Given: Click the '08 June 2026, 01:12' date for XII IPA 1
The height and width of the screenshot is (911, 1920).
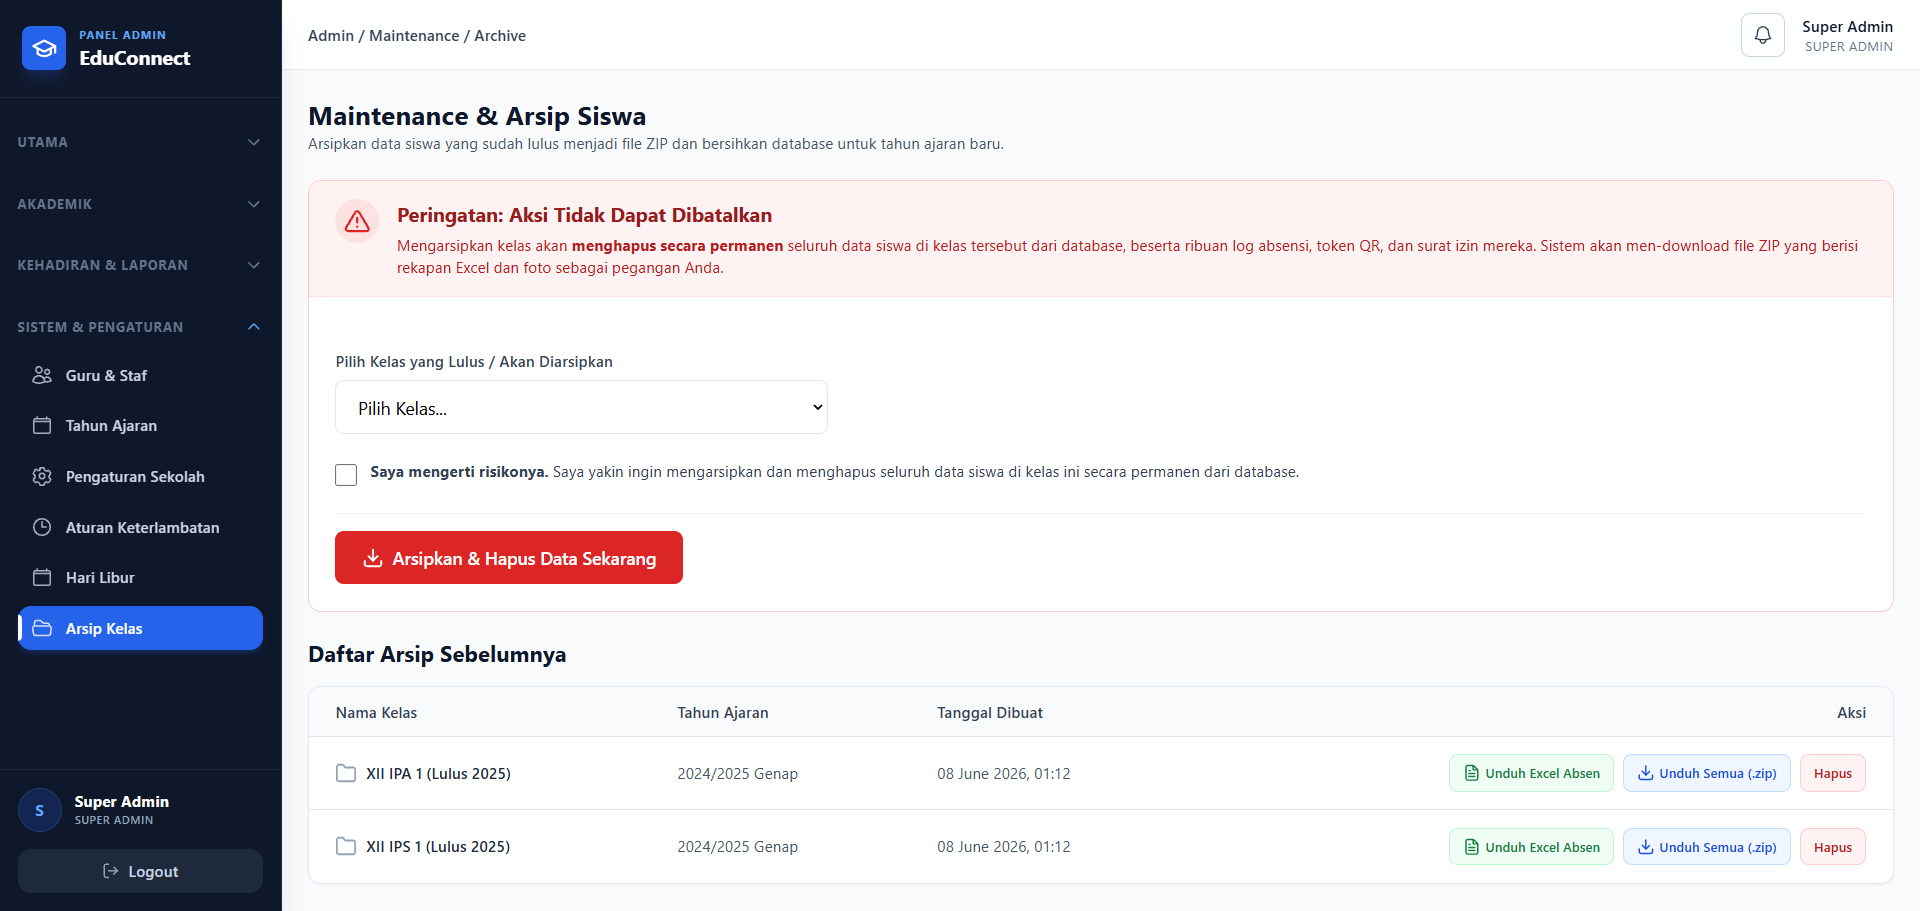Looking at the screenshot, I should pyautogui.click(x=1003, y=773).
